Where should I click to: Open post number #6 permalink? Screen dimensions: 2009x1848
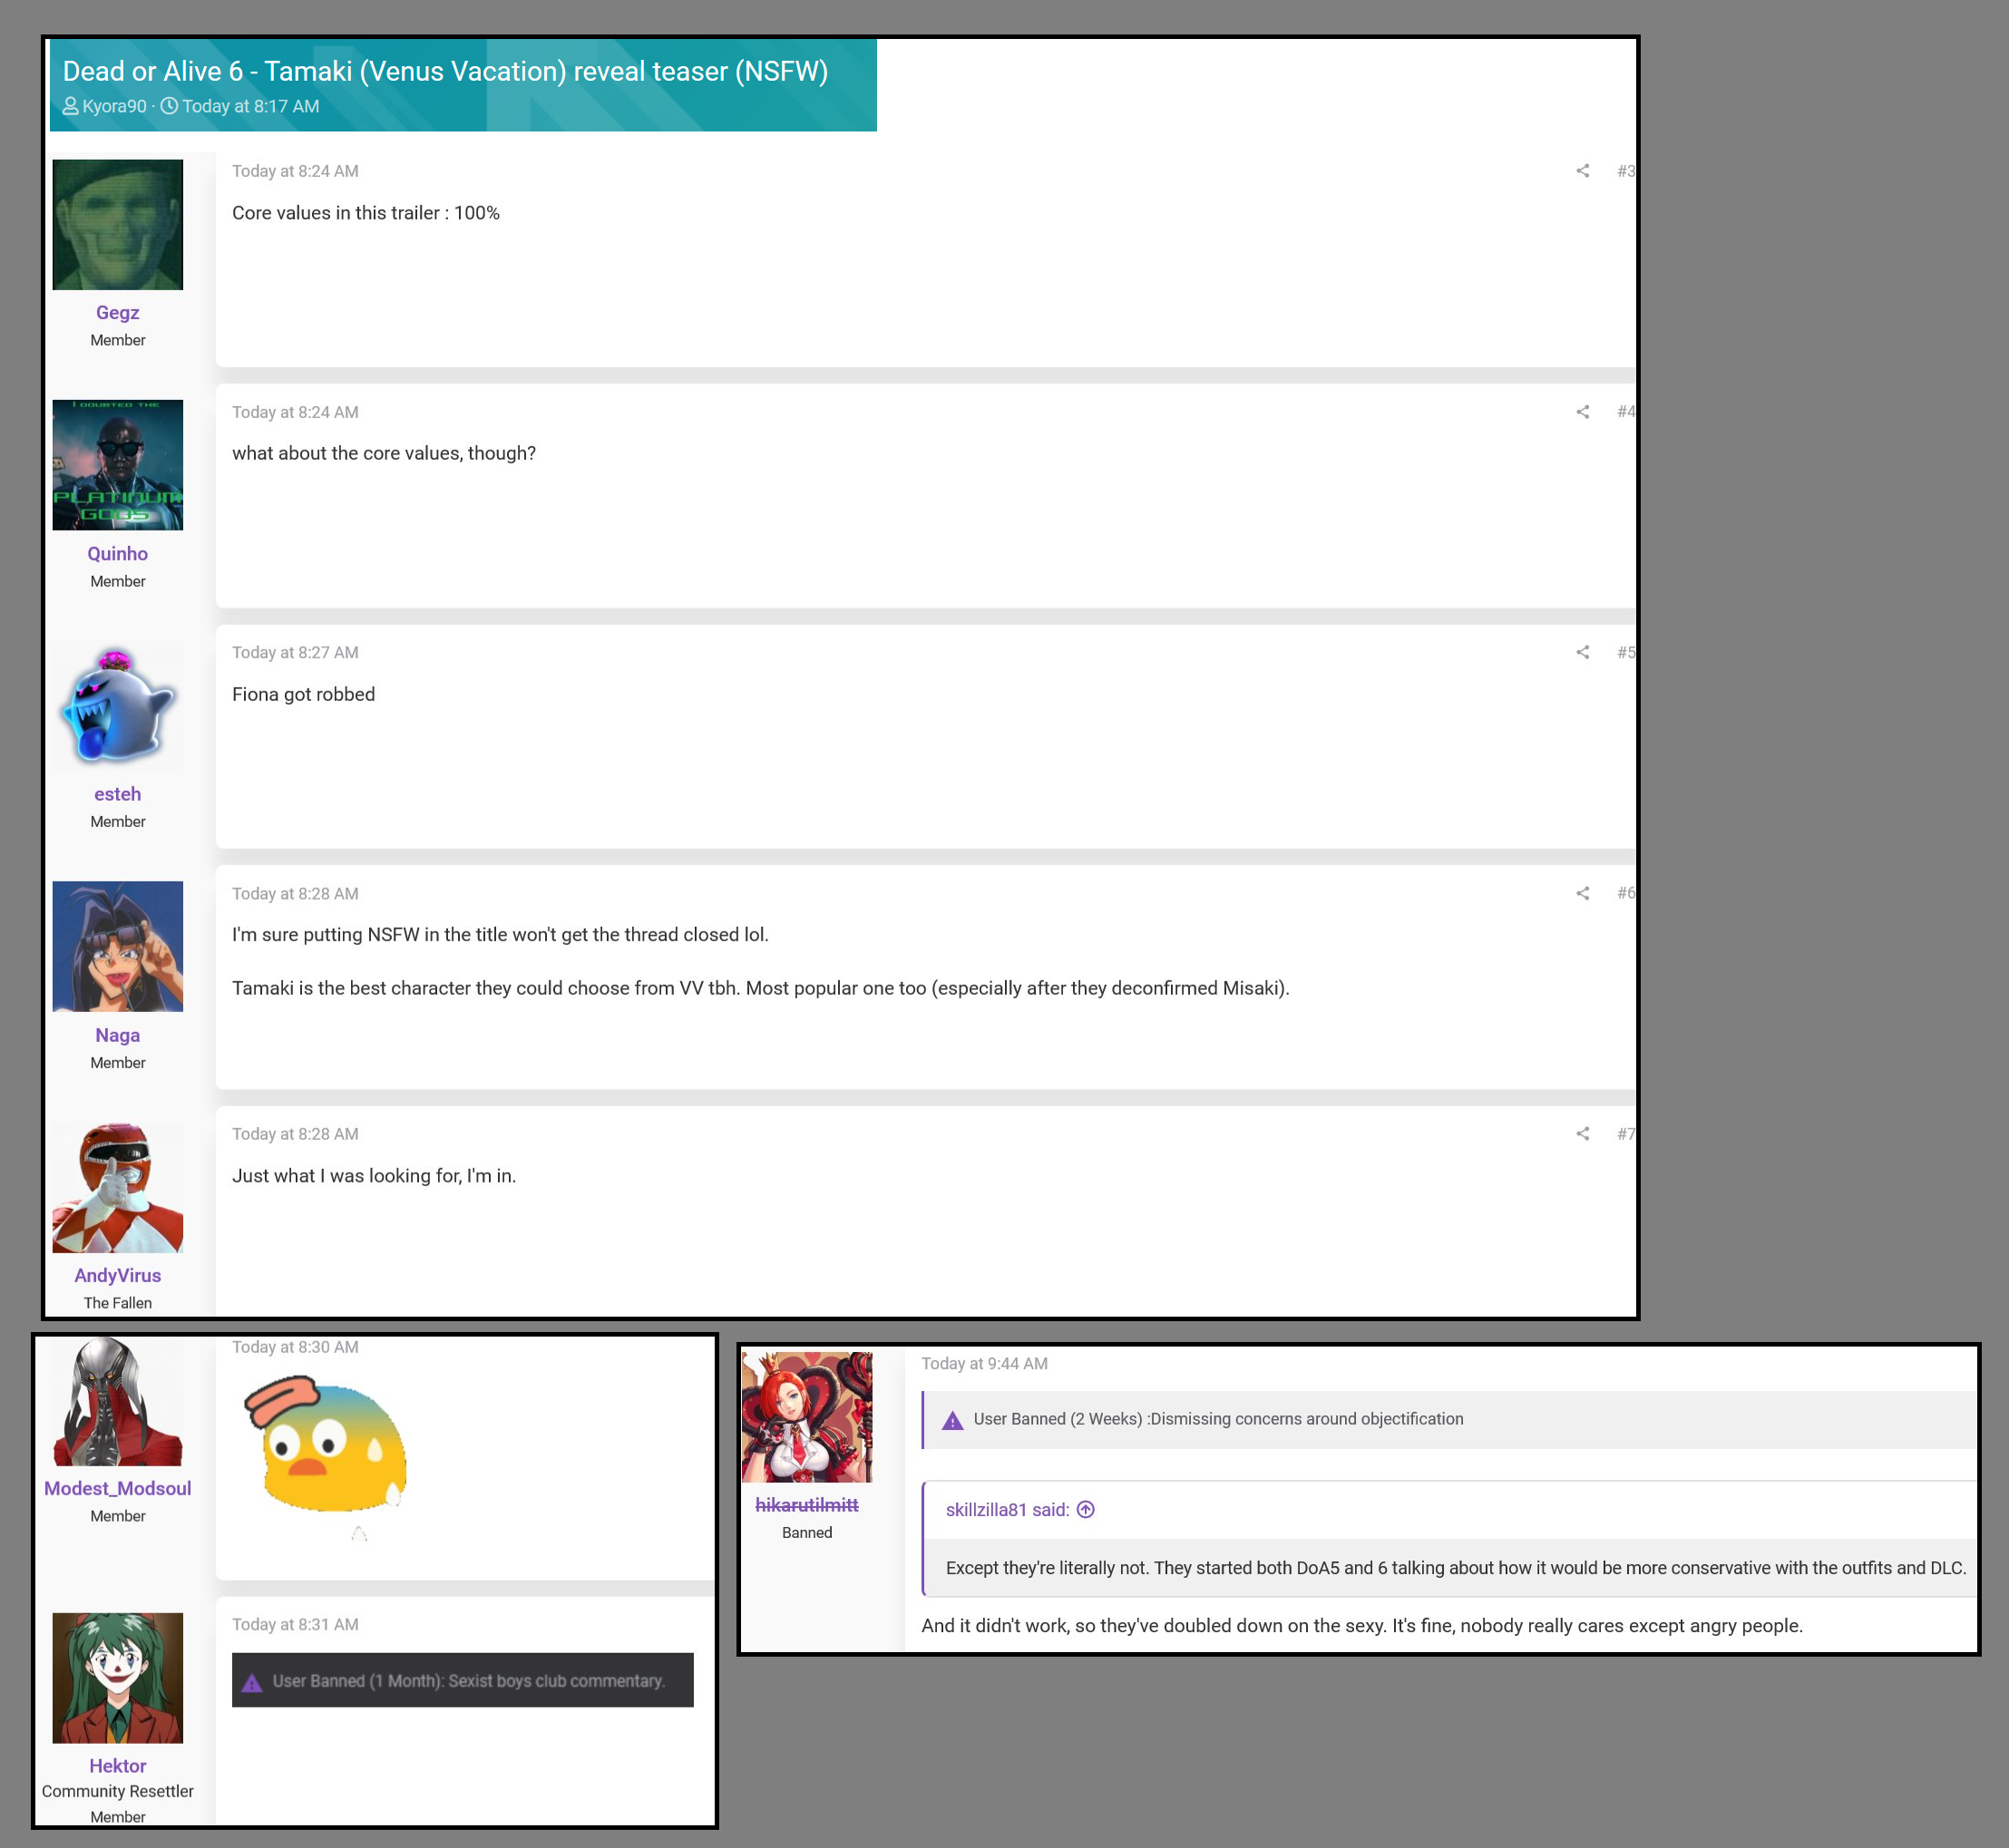(1626, 893)
